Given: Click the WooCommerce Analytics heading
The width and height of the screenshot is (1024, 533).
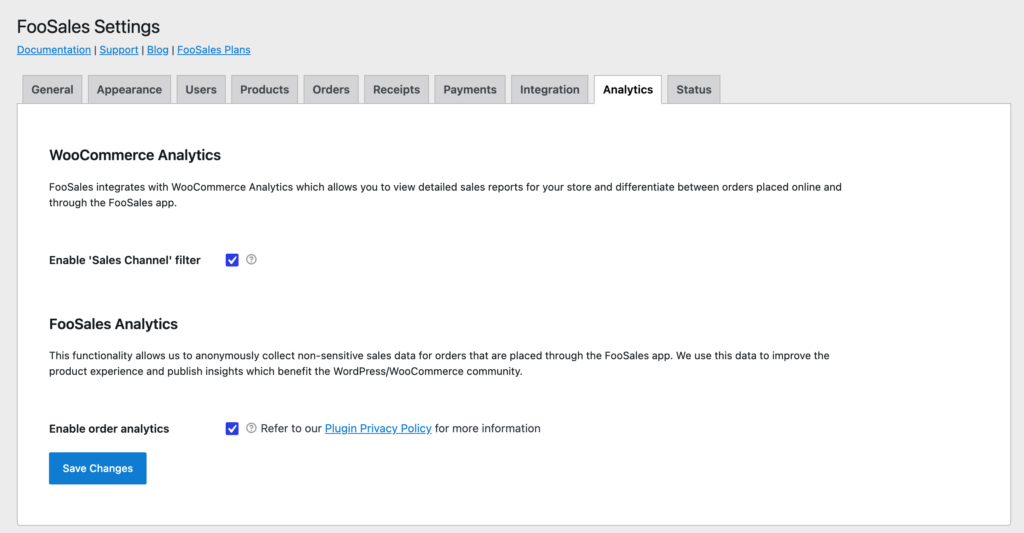Looking at the screenshot, I should [x=135, y=155].
